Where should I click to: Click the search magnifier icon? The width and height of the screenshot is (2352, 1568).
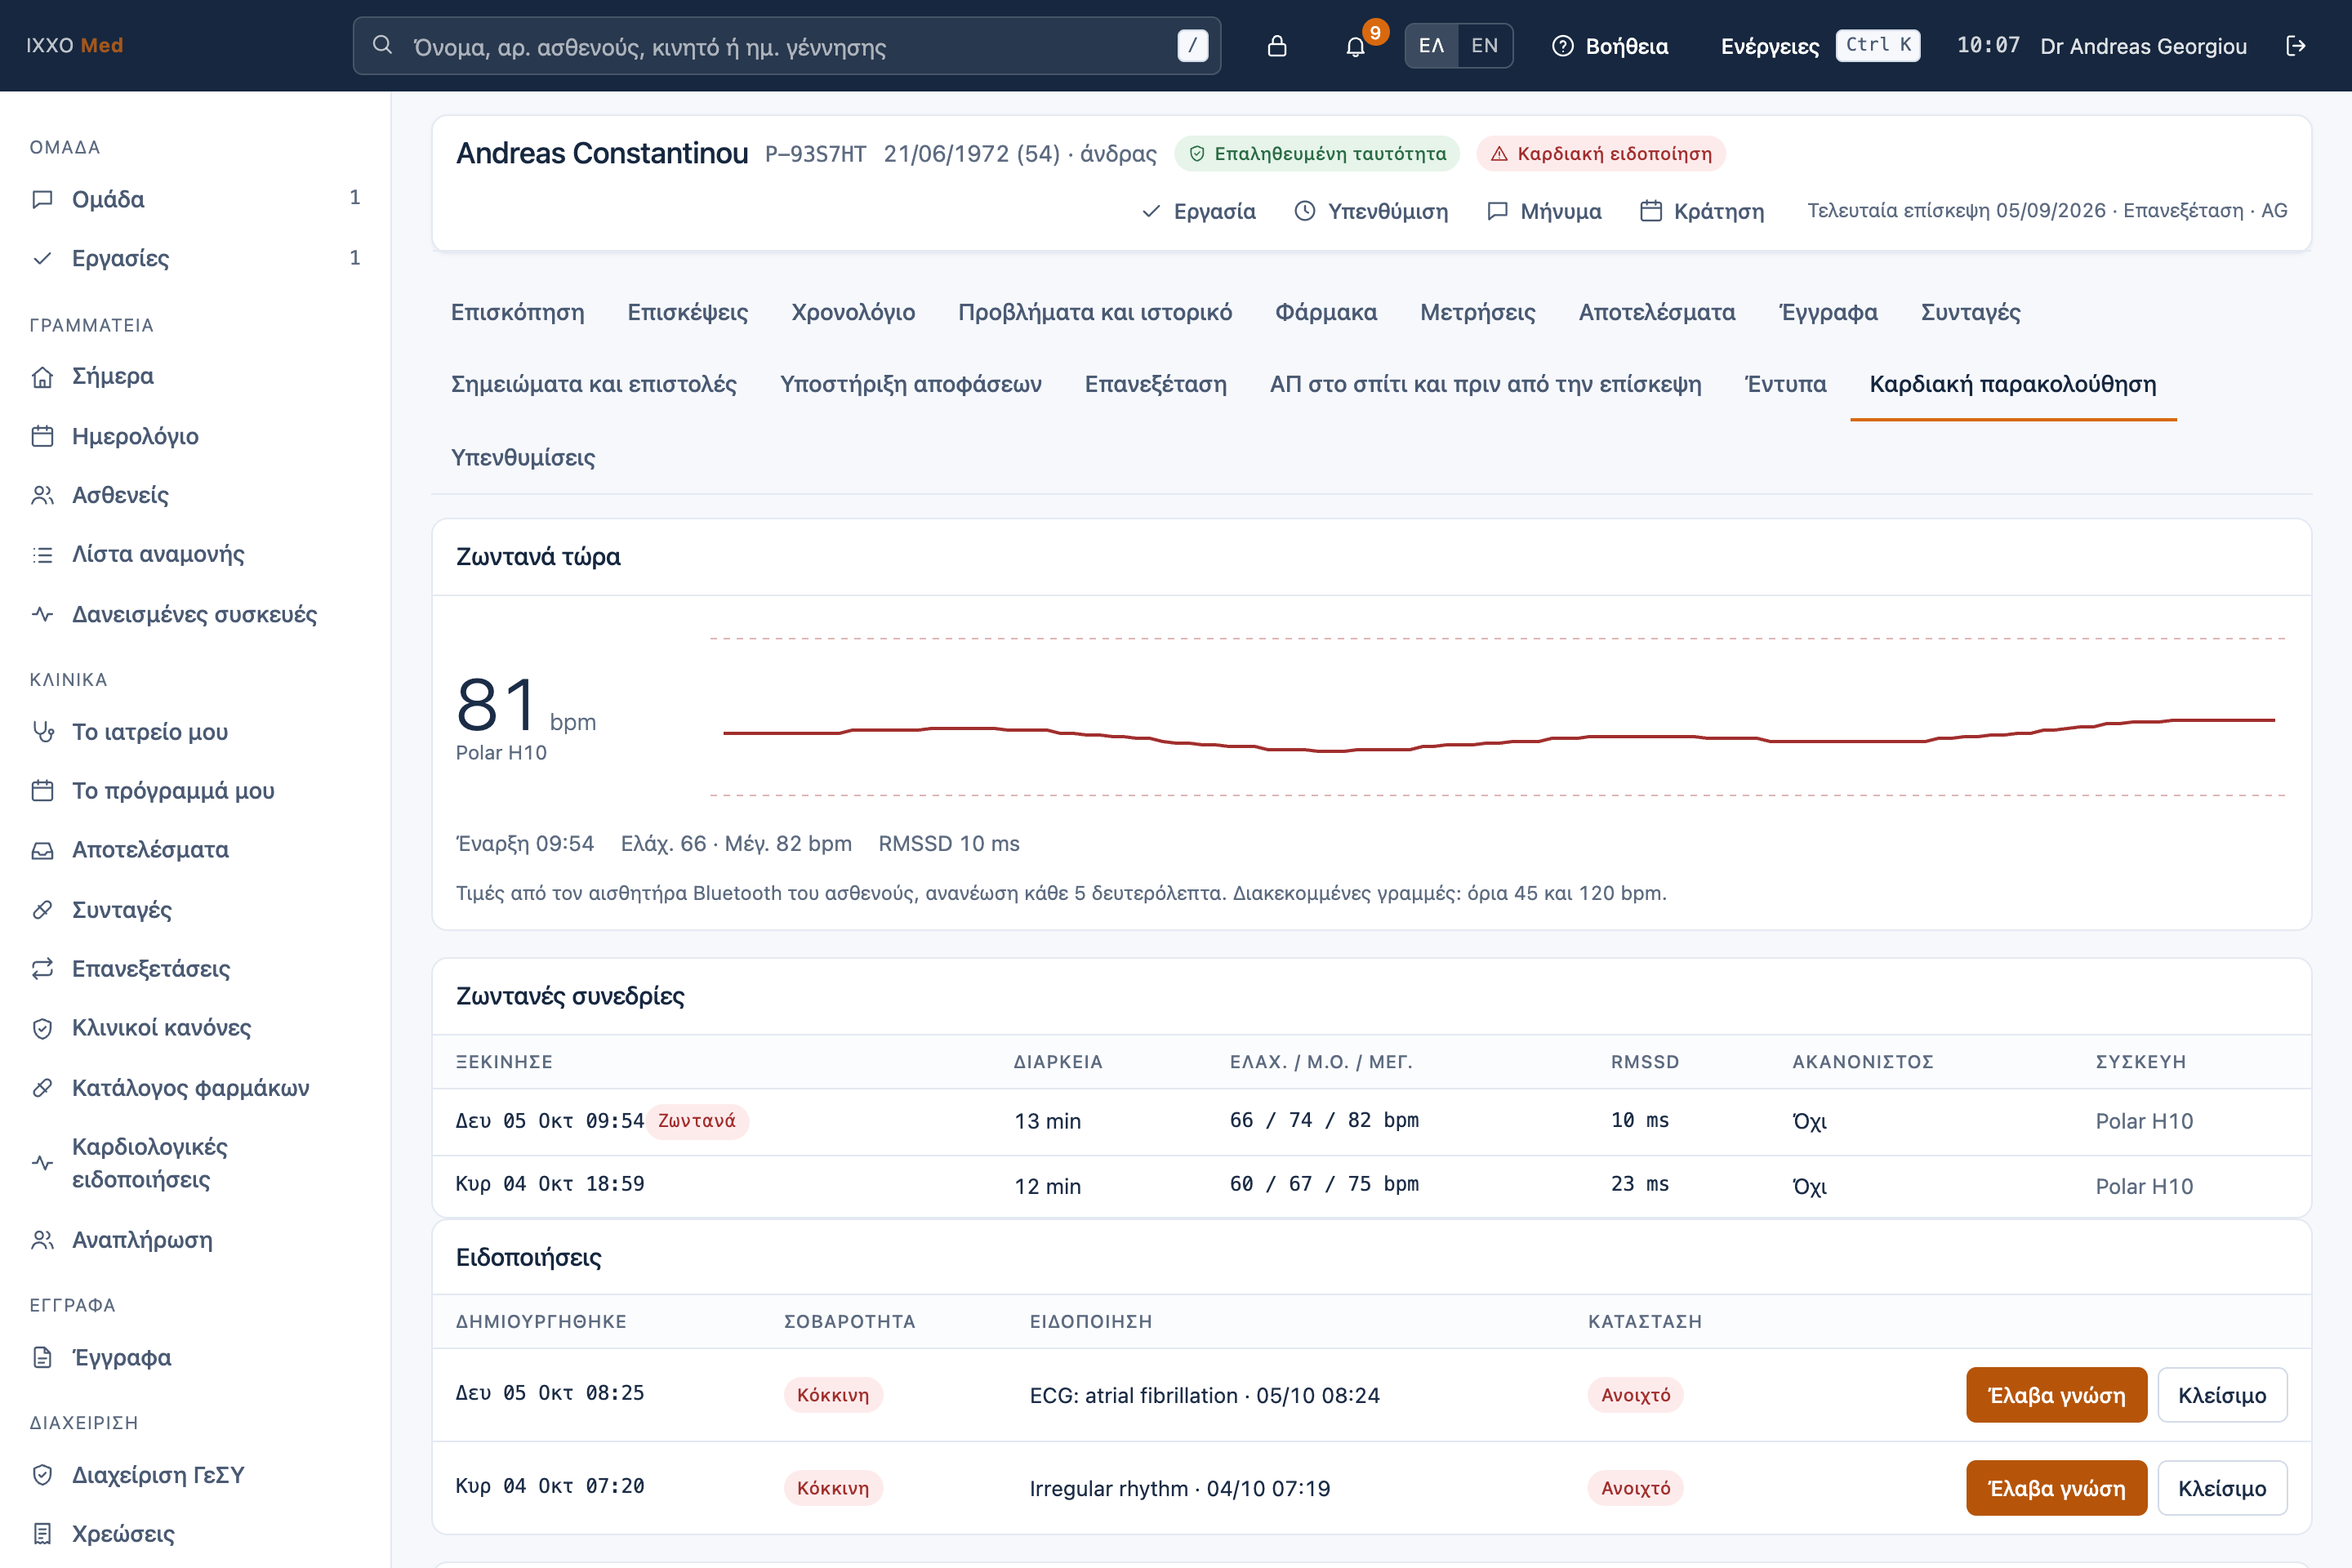point(382,45)
